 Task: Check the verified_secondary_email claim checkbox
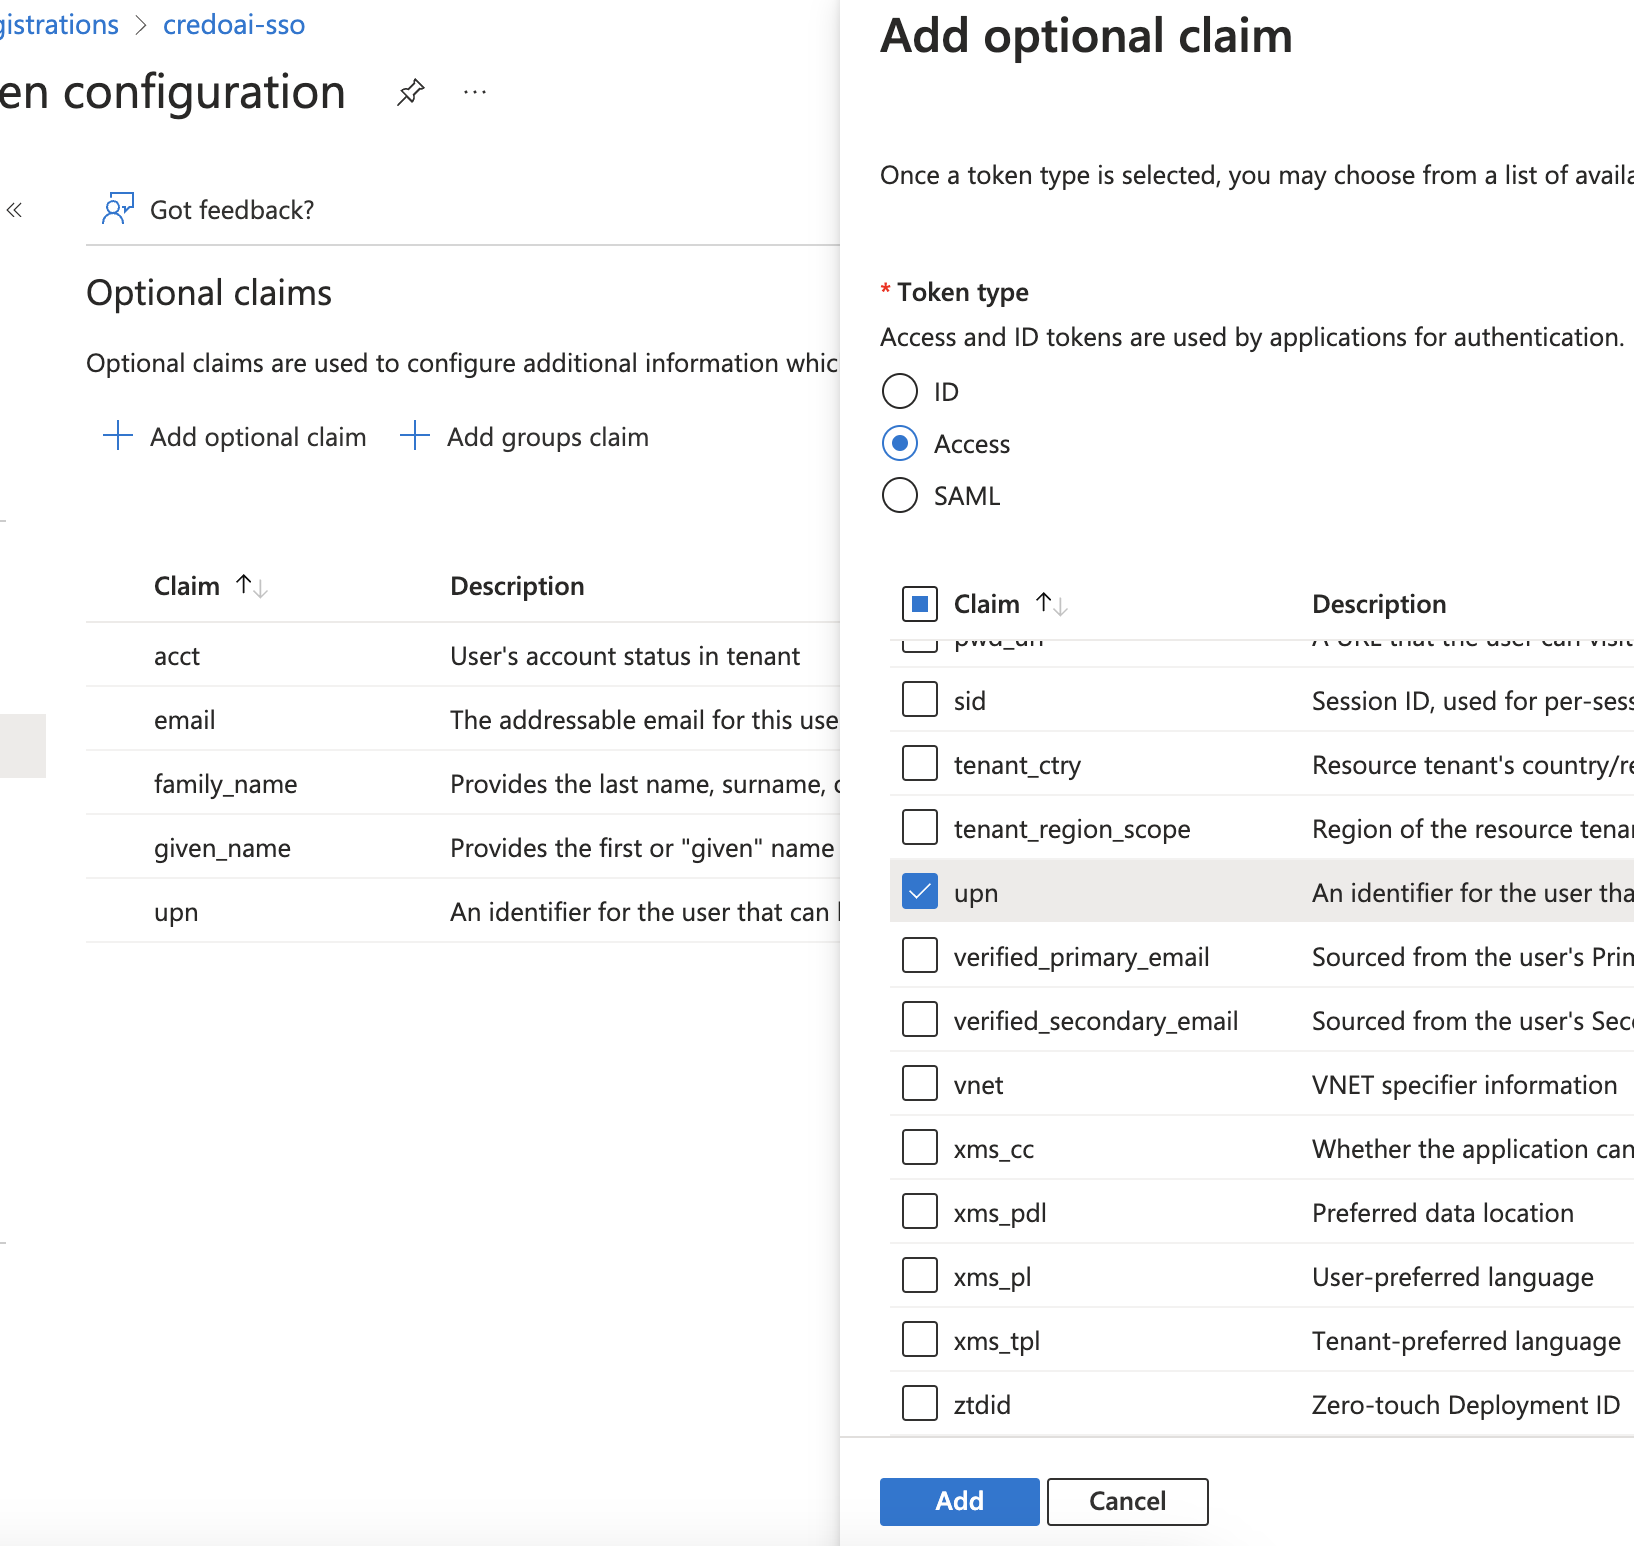pyautogui.click(x=920, y=1019)
